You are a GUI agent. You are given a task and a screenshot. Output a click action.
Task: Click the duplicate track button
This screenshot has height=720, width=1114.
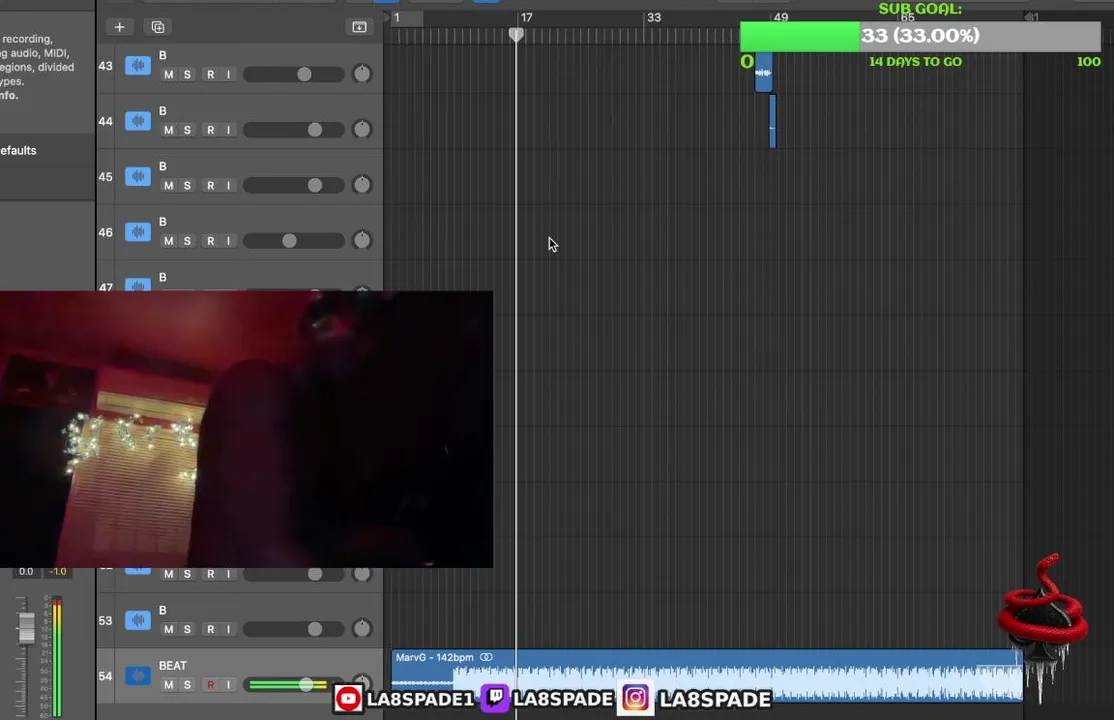pos(158,27)
